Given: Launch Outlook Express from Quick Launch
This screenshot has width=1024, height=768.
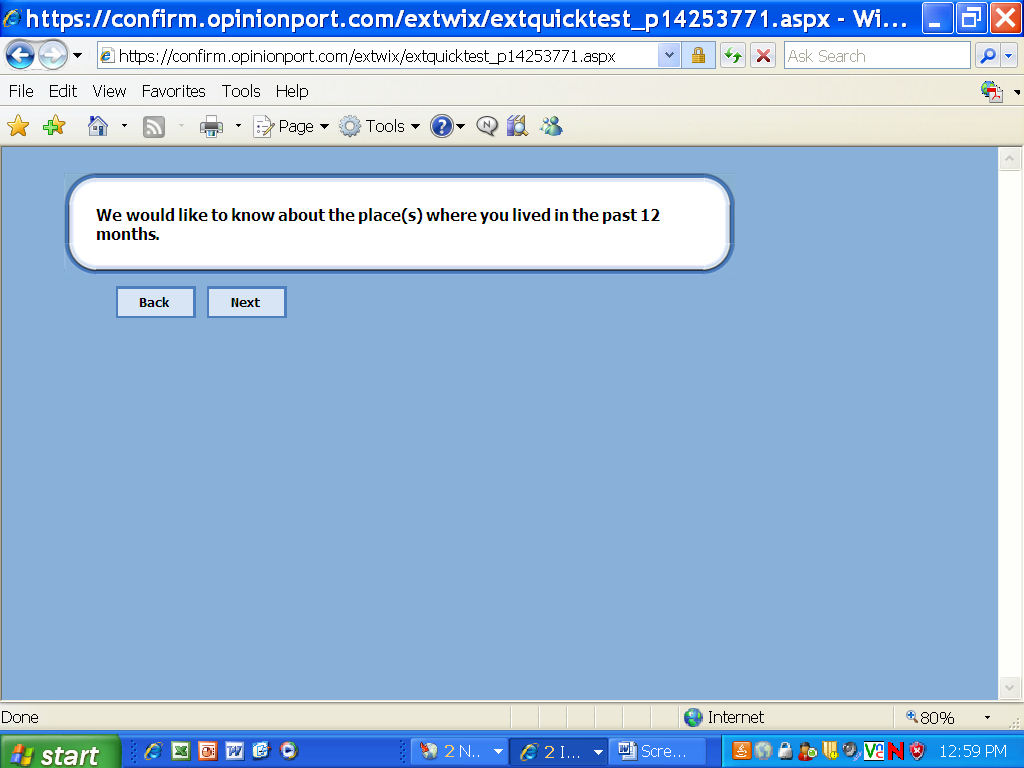Looking at the screenshot, I should coord(261,751).
